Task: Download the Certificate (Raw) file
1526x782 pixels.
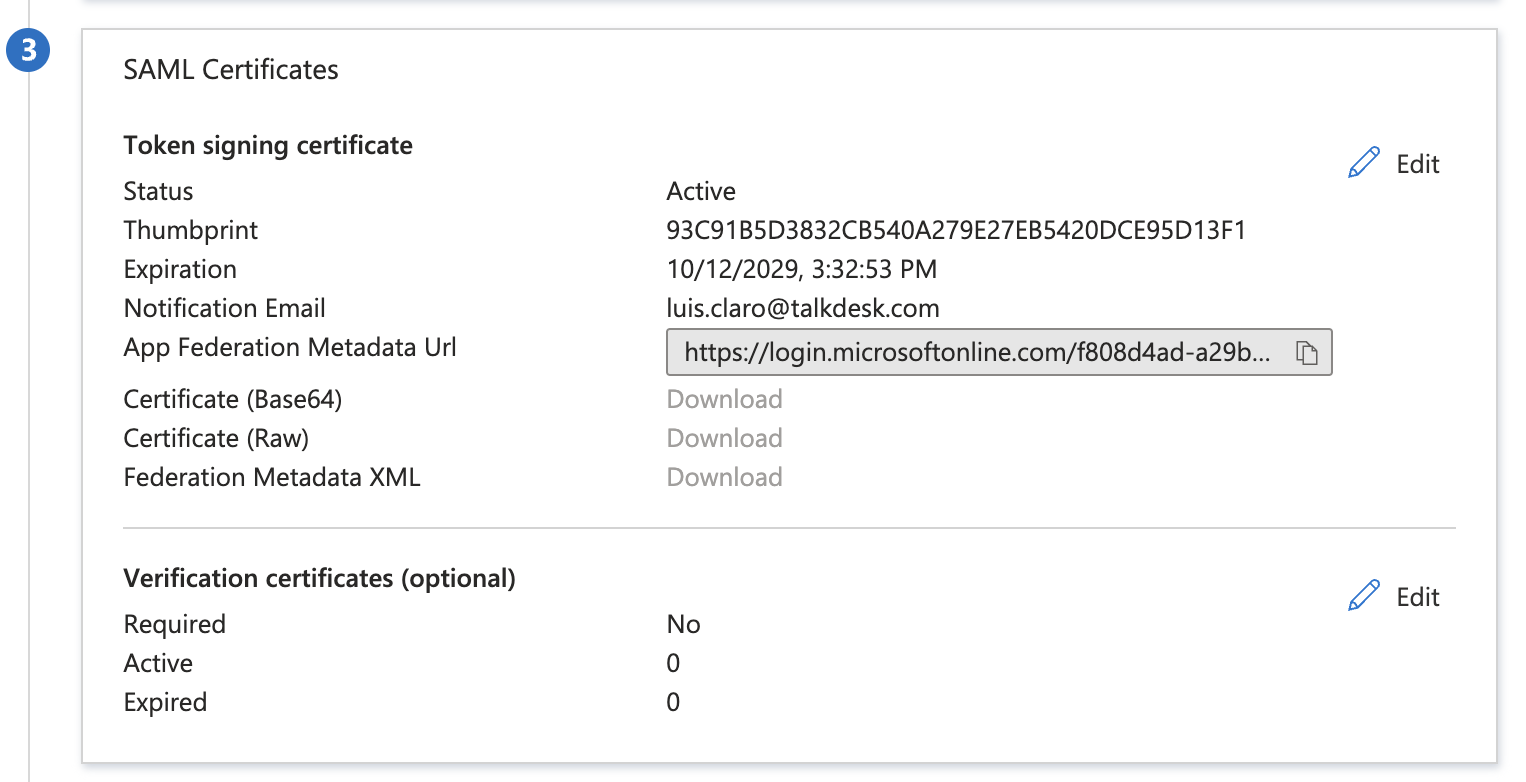Action: point(724,438)
